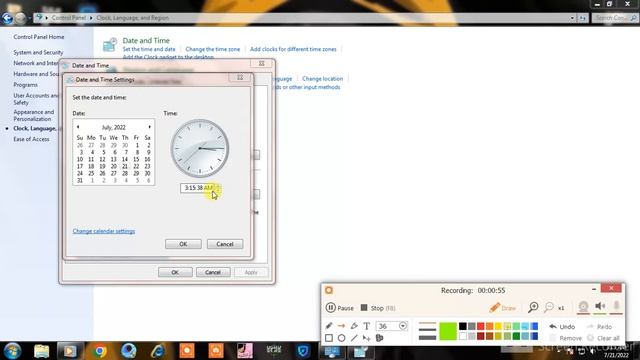Click OK in outer Date and Time dialog
The width and height of the screenshot is (640, 360).
tap(175, 272)
